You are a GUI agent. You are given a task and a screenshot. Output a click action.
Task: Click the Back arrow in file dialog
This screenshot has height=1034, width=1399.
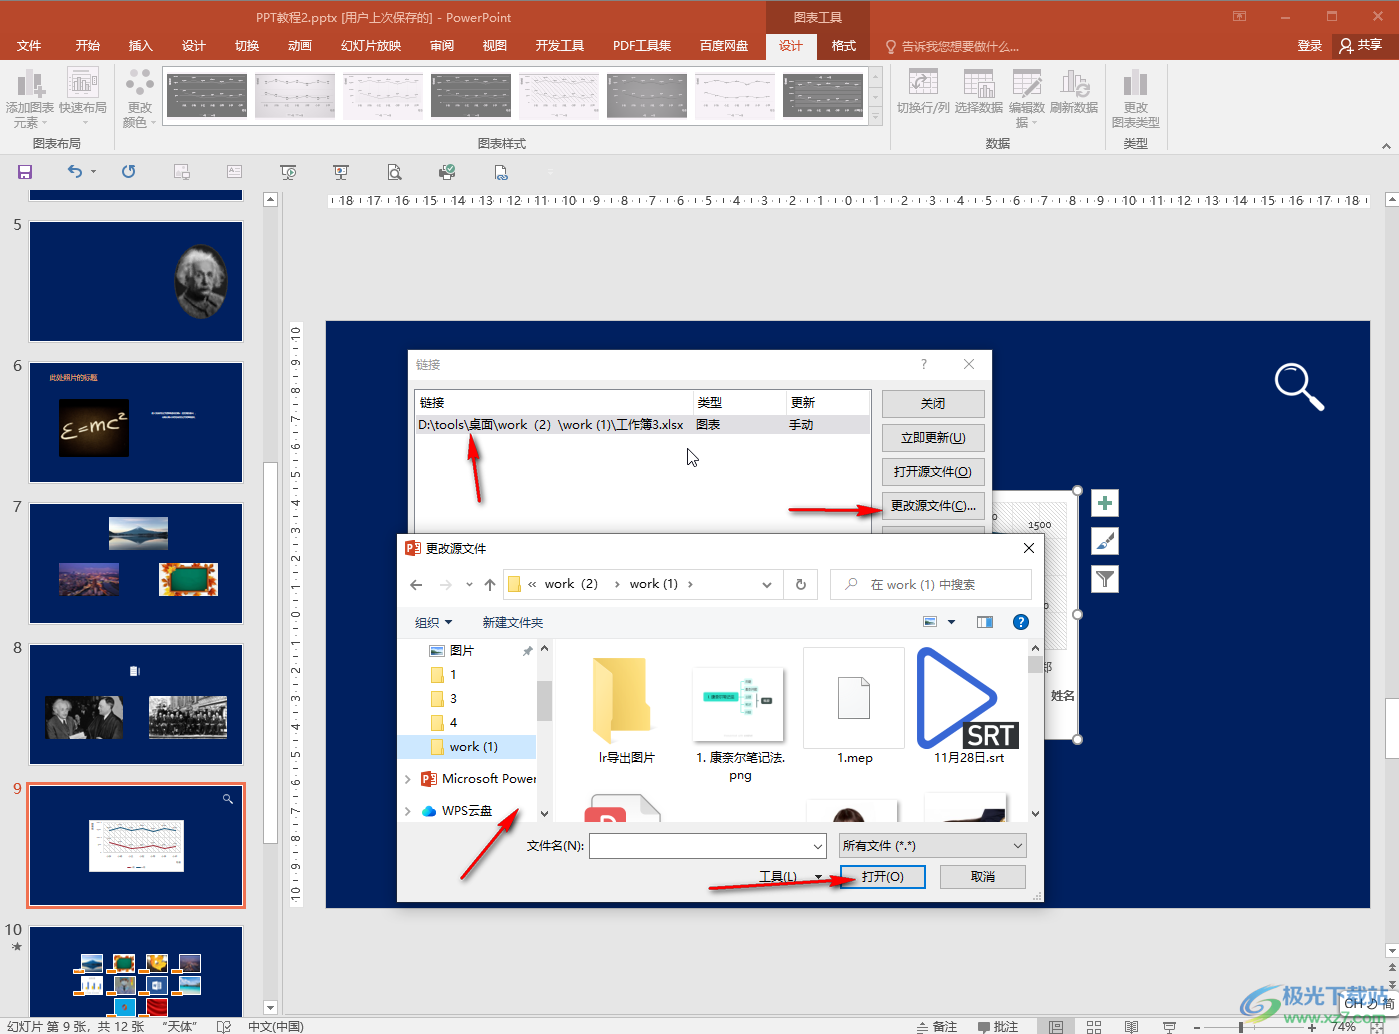click(417, 585)
